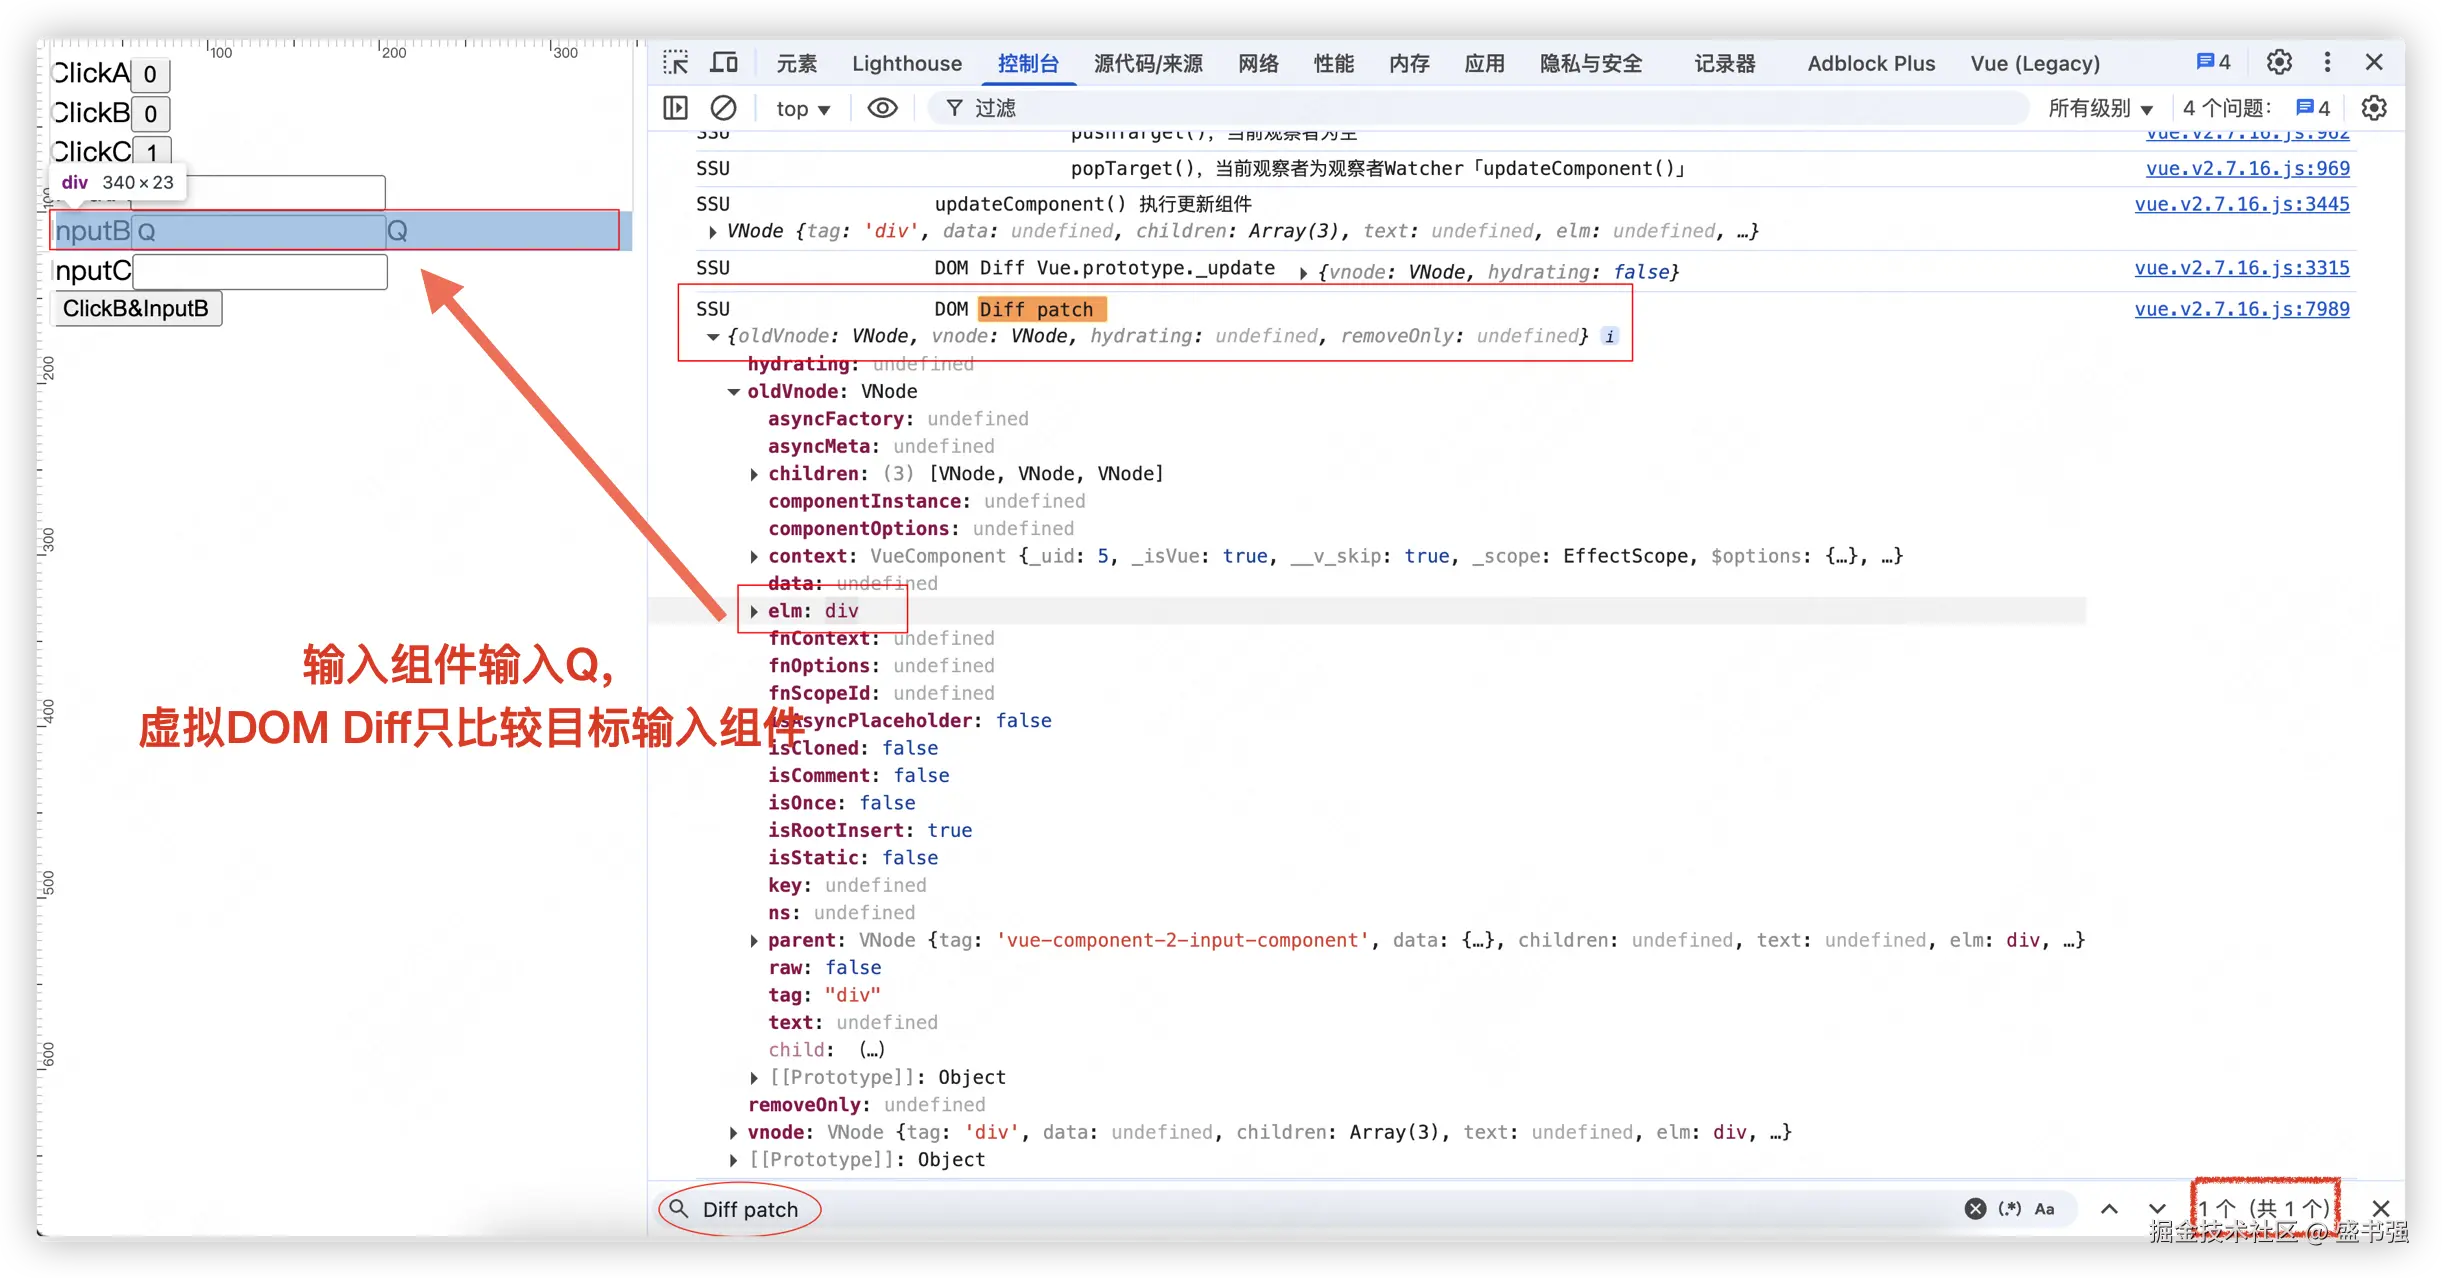2442x1278 pixels.
Task: Jump to previous search result arrow
Action: [x=2109, y=1209]
